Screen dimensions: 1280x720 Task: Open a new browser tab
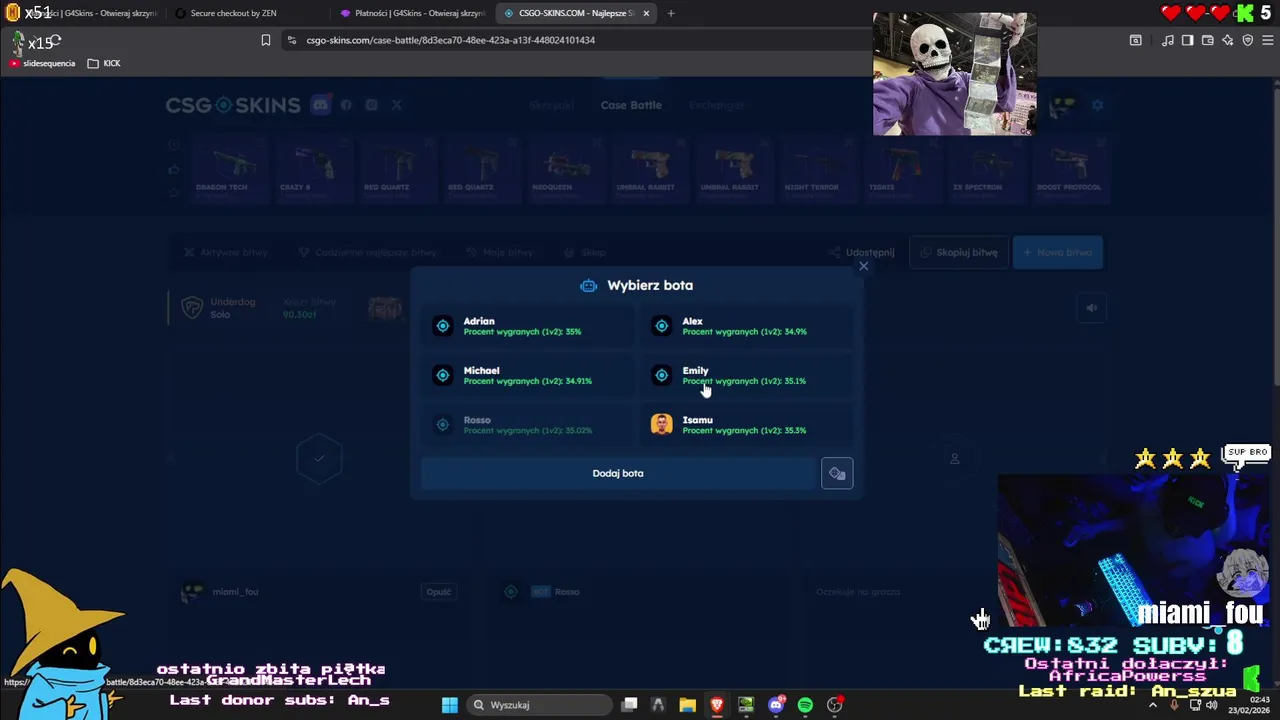point(671,13)
